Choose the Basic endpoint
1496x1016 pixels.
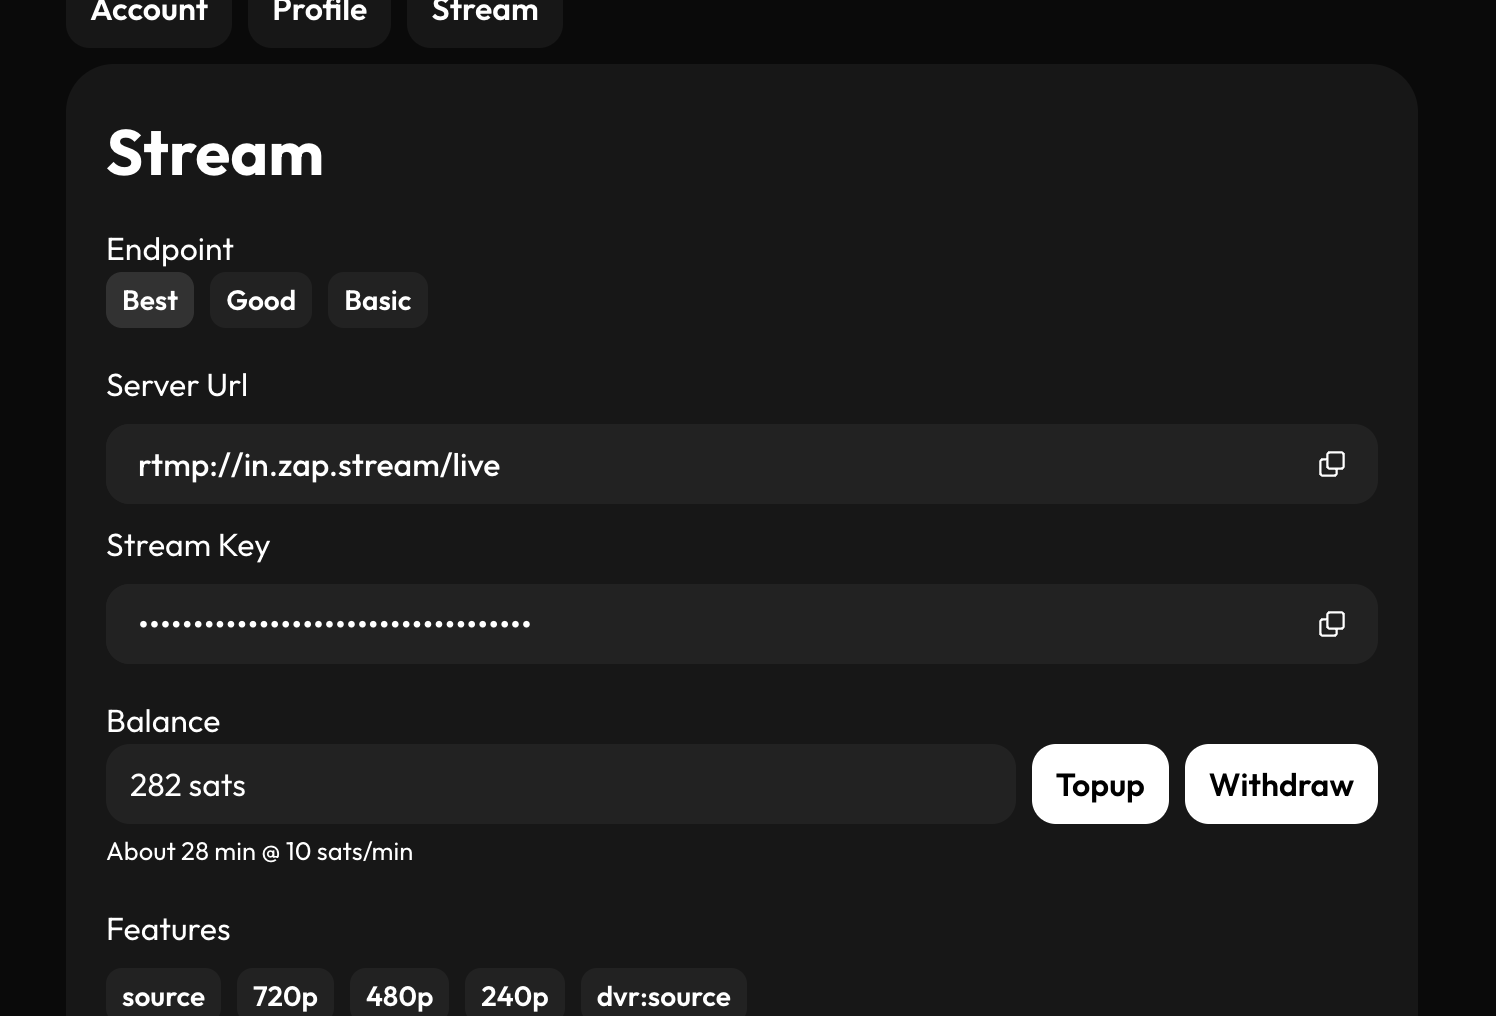(x=378, y=300)
